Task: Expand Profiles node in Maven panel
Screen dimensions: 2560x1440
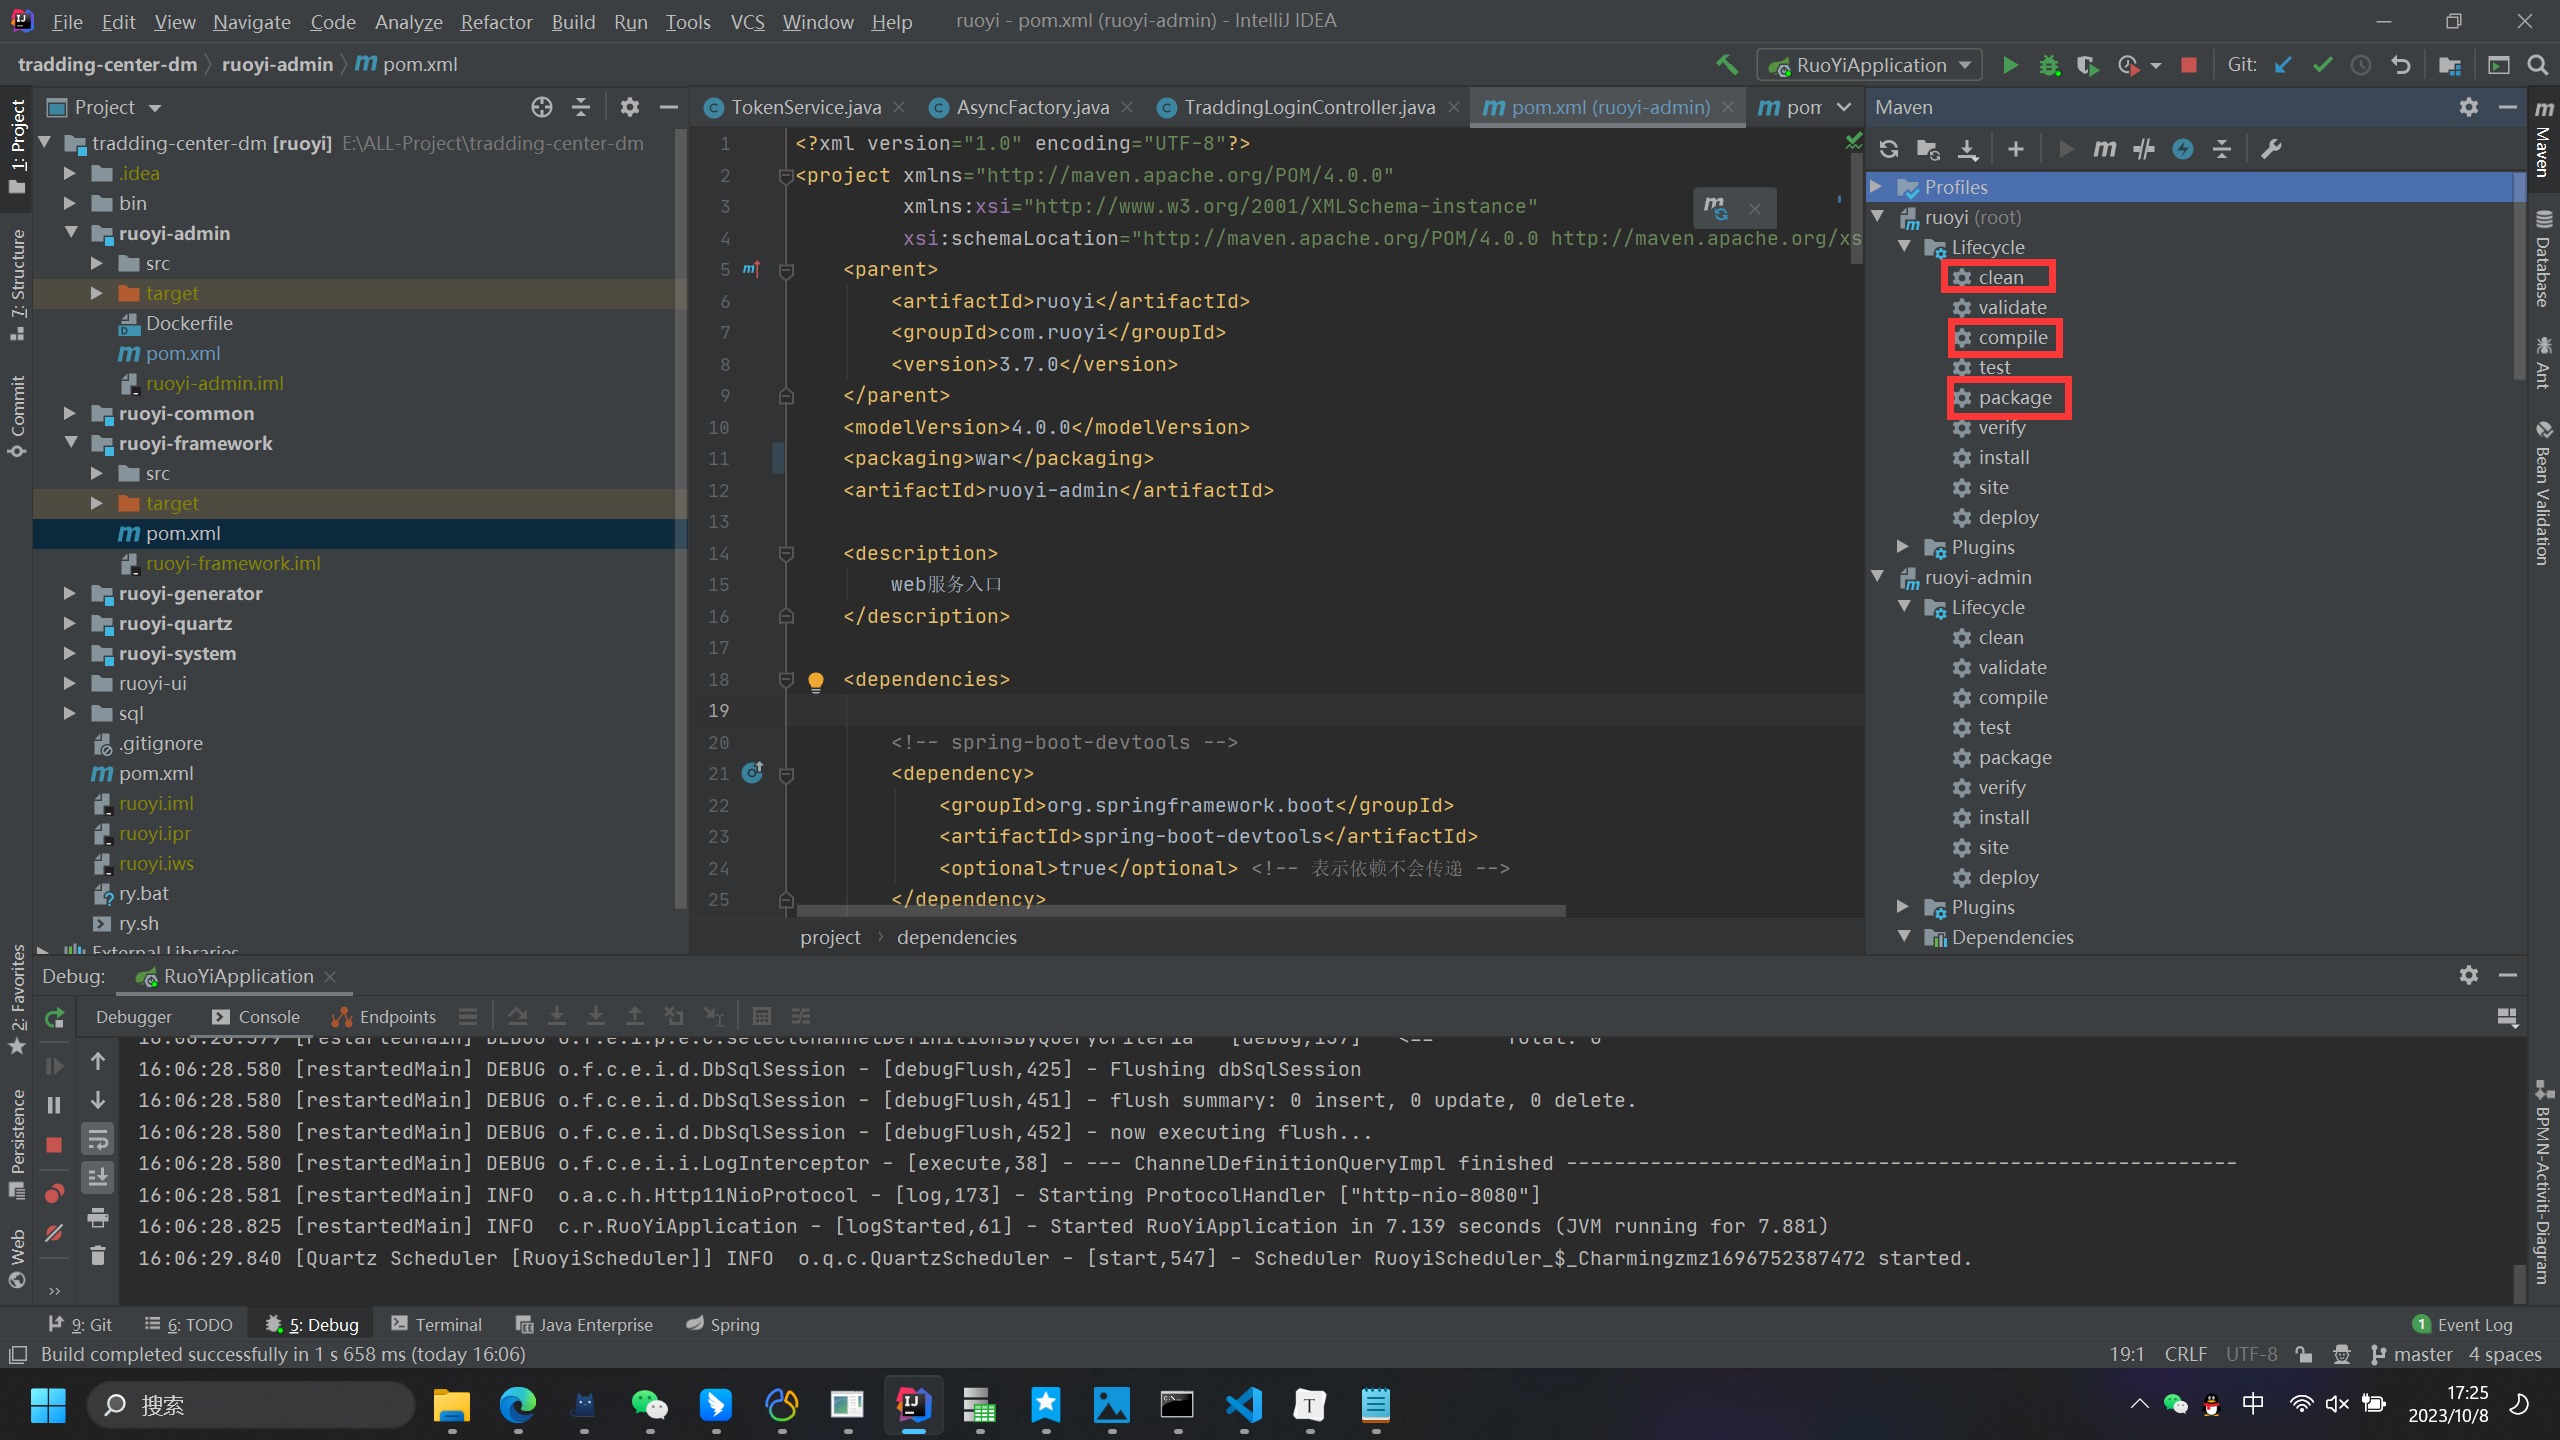Action: 1876,187
